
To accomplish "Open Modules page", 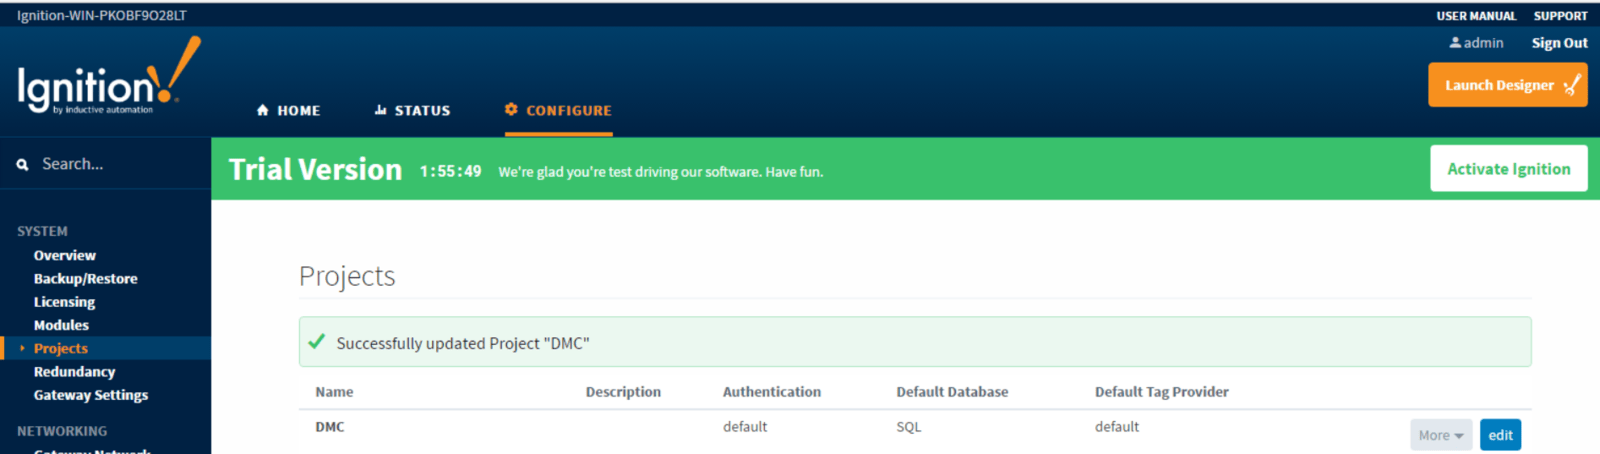I will point(61,325).
